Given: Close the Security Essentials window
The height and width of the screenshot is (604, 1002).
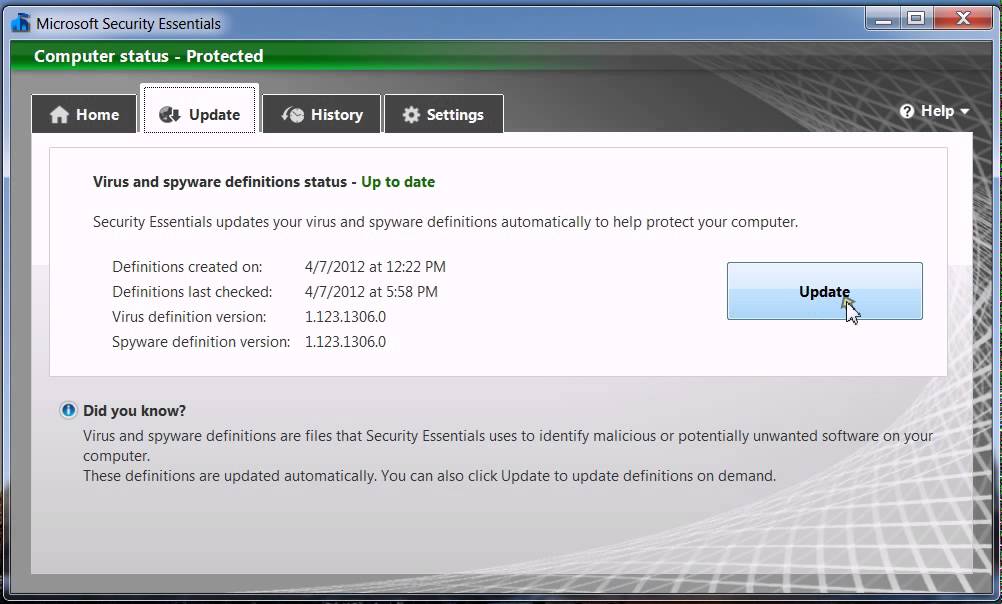Looking at the screenshot, I should coord(964,19).
